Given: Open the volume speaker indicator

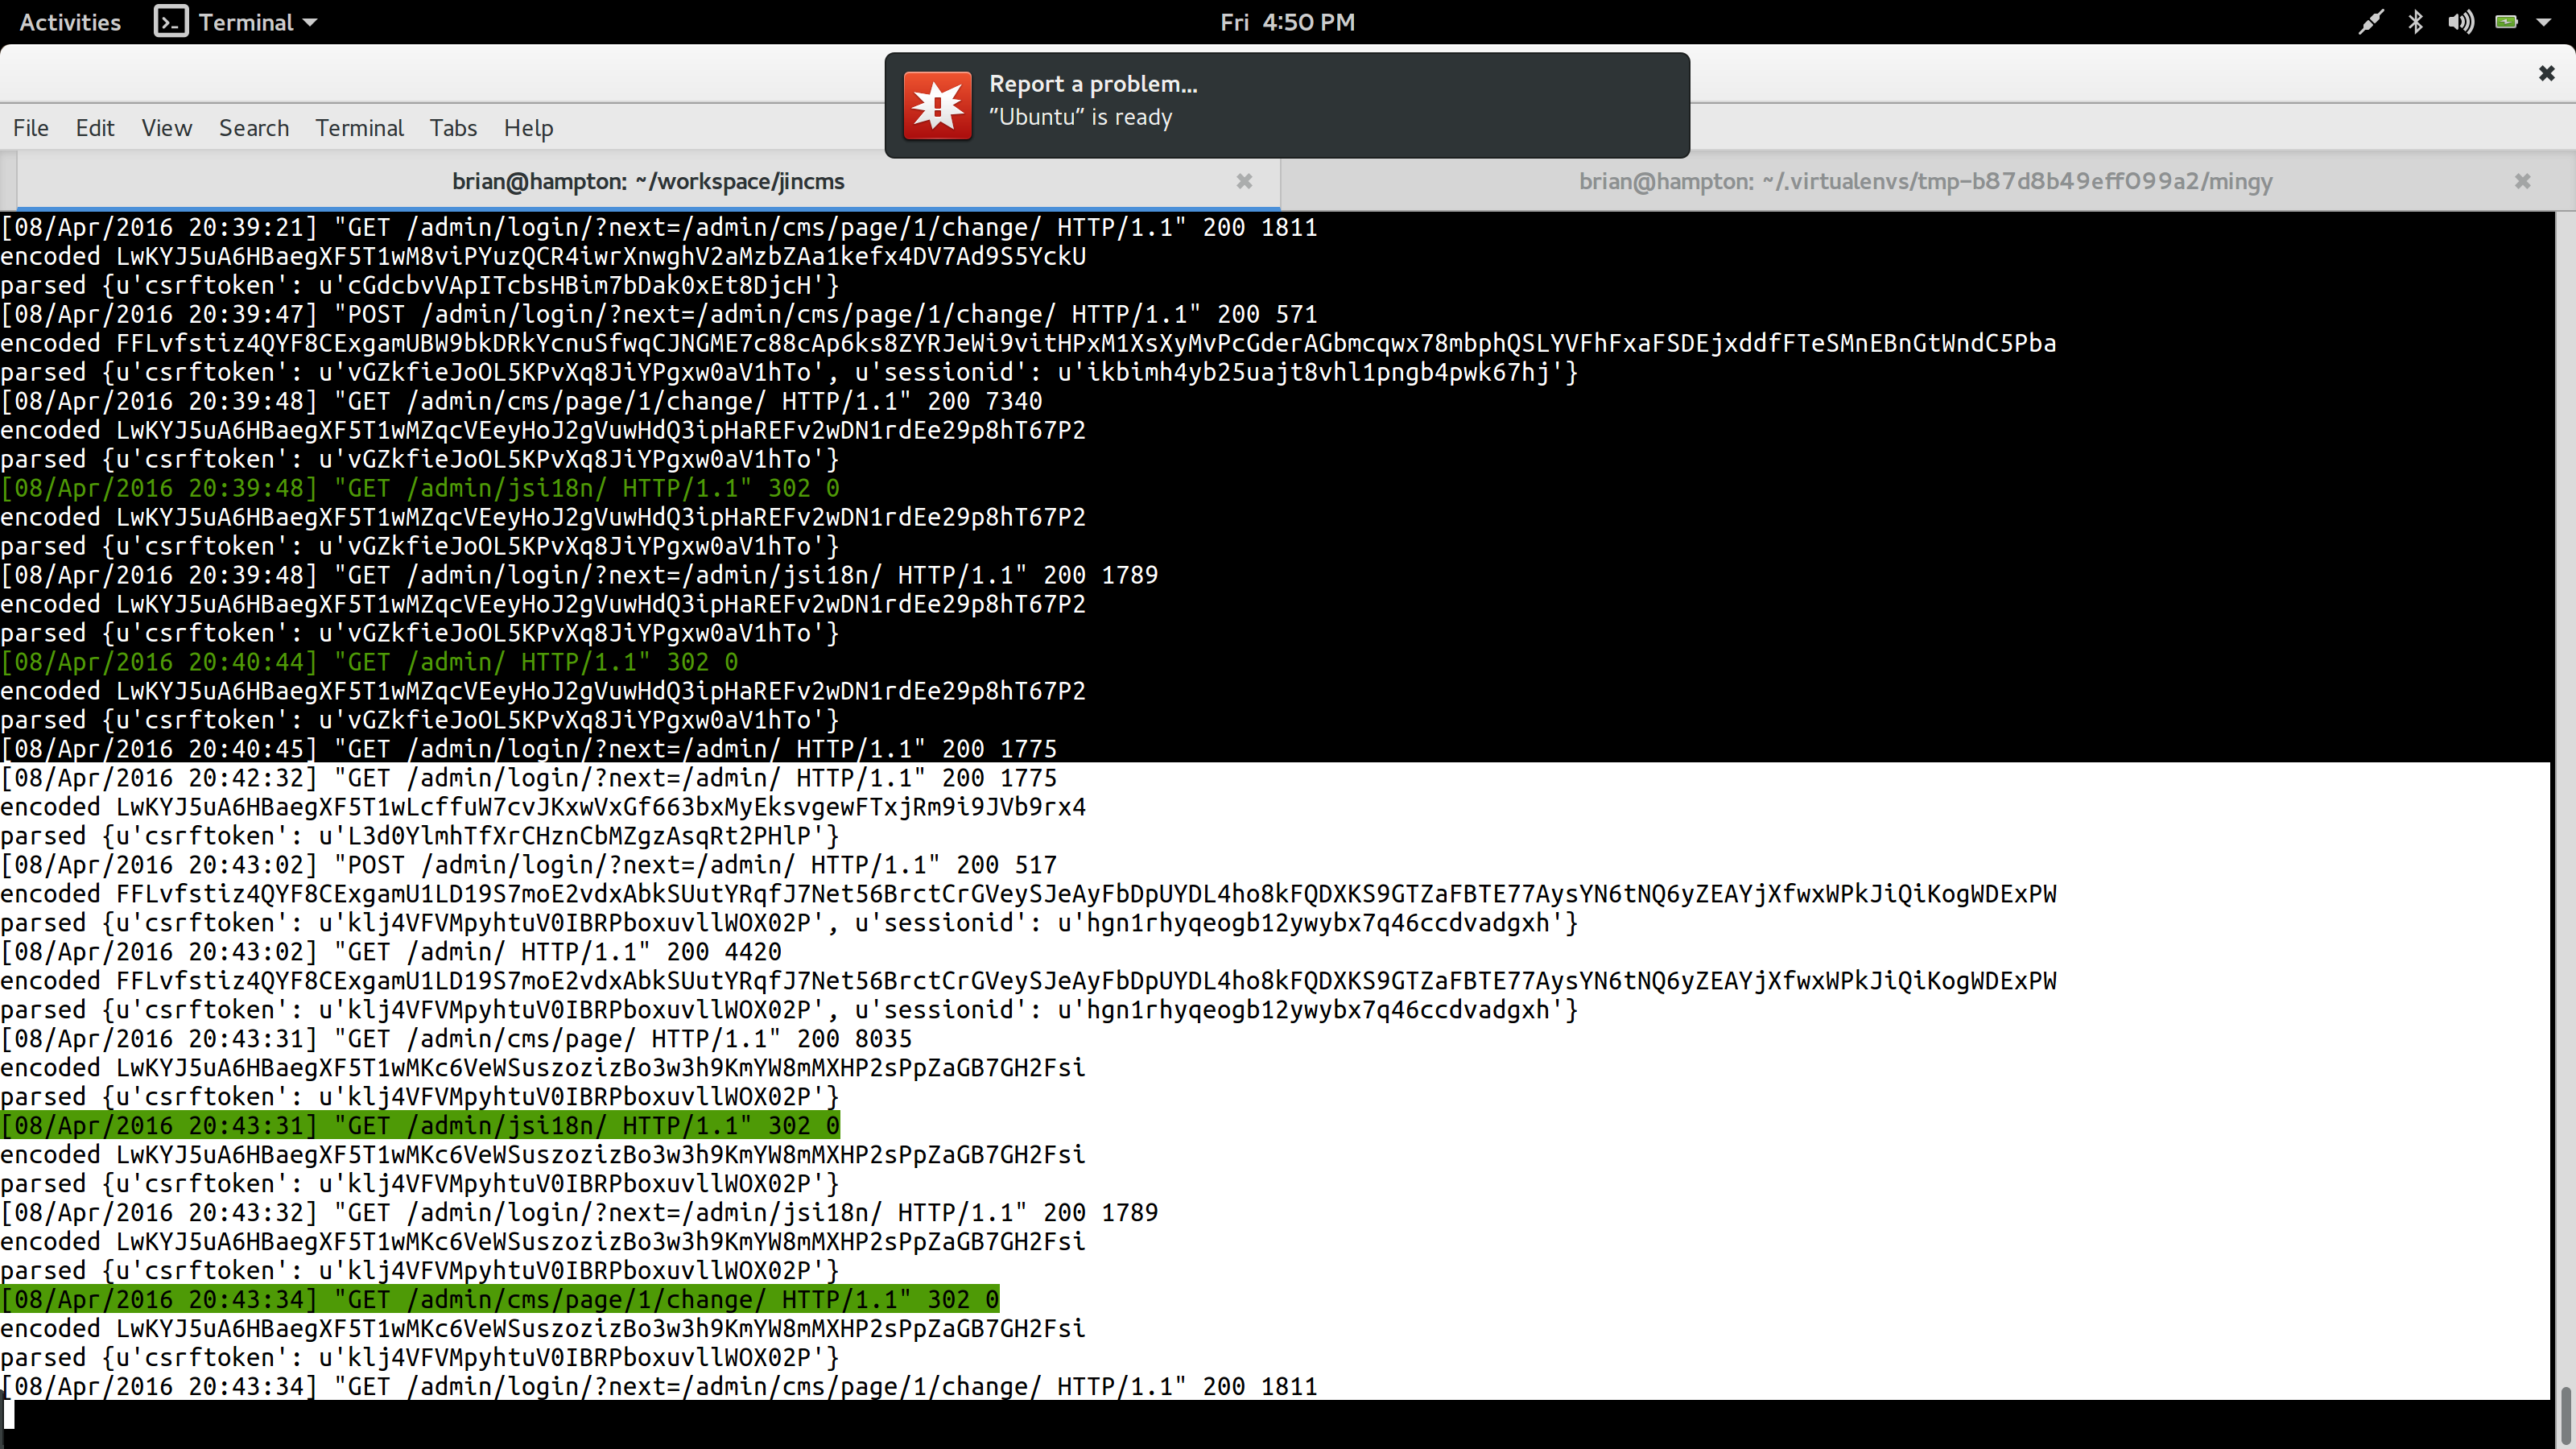Looking at the screenshot, I should tap(2460, 22).
